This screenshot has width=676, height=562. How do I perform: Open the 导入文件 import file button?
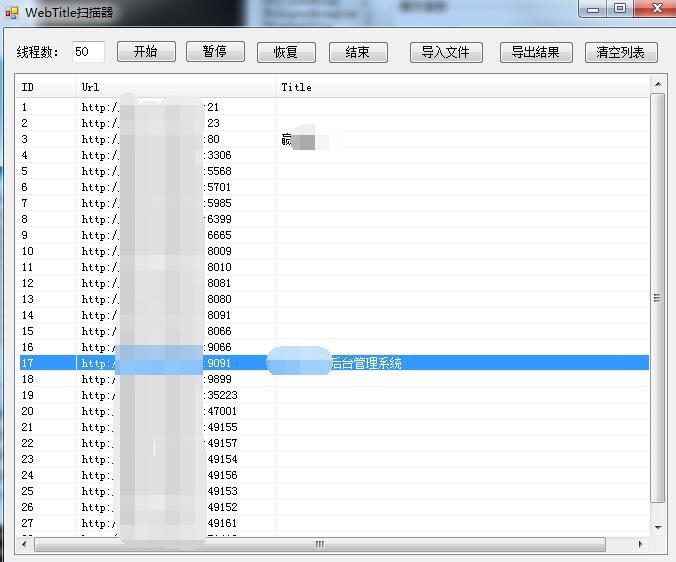[x=446, y=52]
